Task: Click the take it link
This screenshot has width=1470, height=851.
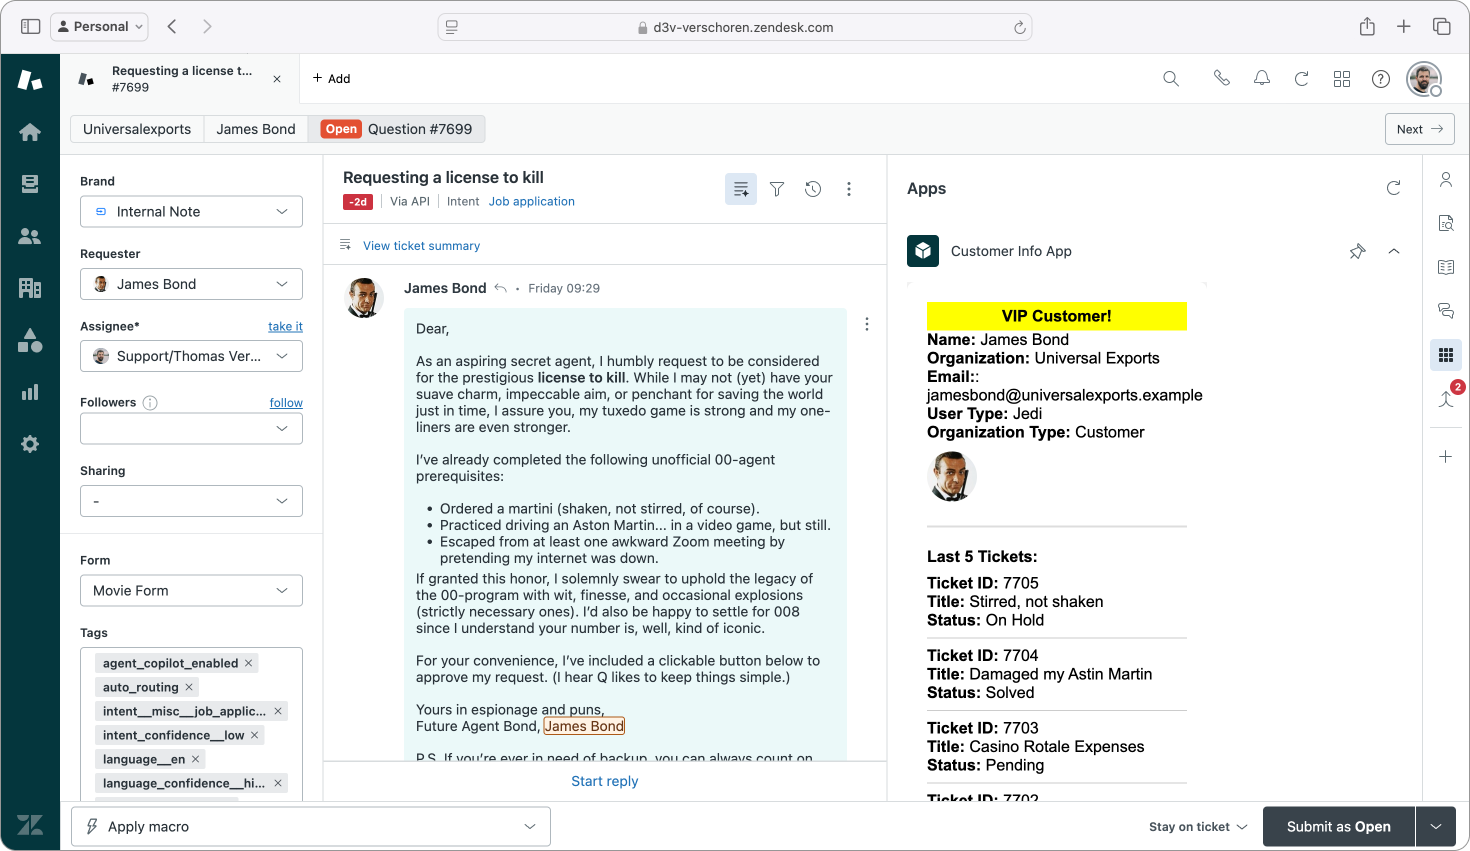Action: pyautogui.click(x=285, y=327)
